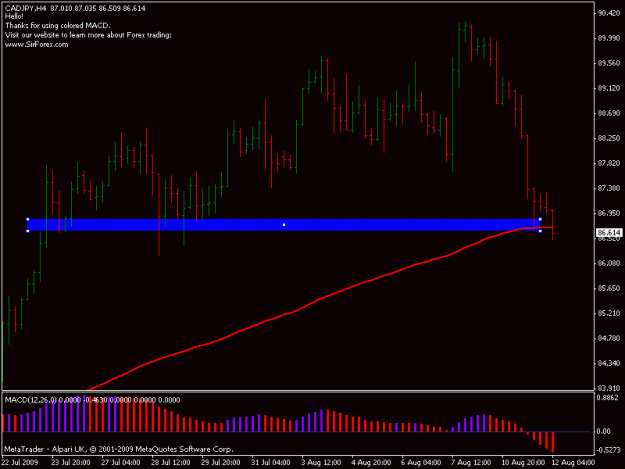
Task: Click MACD scale value 0.00
Action: pyautogui.click(x=603, y=431)
